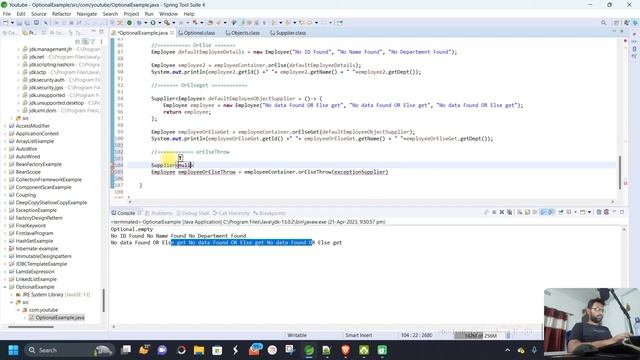
Task: Collapse the src folder under OptionalExample
Action: point(11,302)
